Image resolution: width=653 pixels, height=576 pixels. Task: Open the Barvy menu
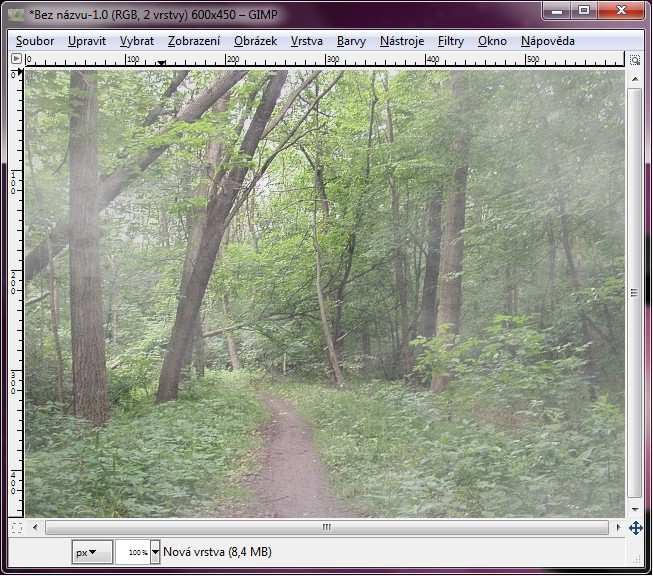tap(351, 41)
